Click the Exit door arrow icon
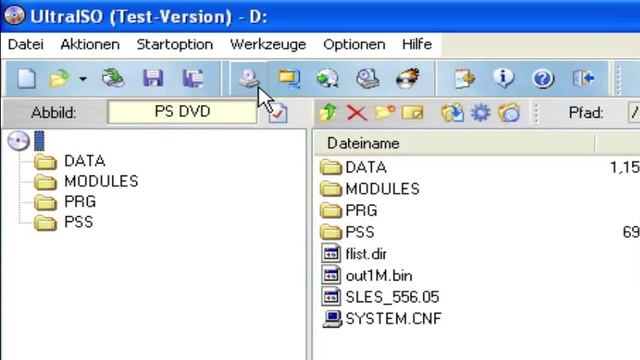The image size is (640, 360). 583,78
